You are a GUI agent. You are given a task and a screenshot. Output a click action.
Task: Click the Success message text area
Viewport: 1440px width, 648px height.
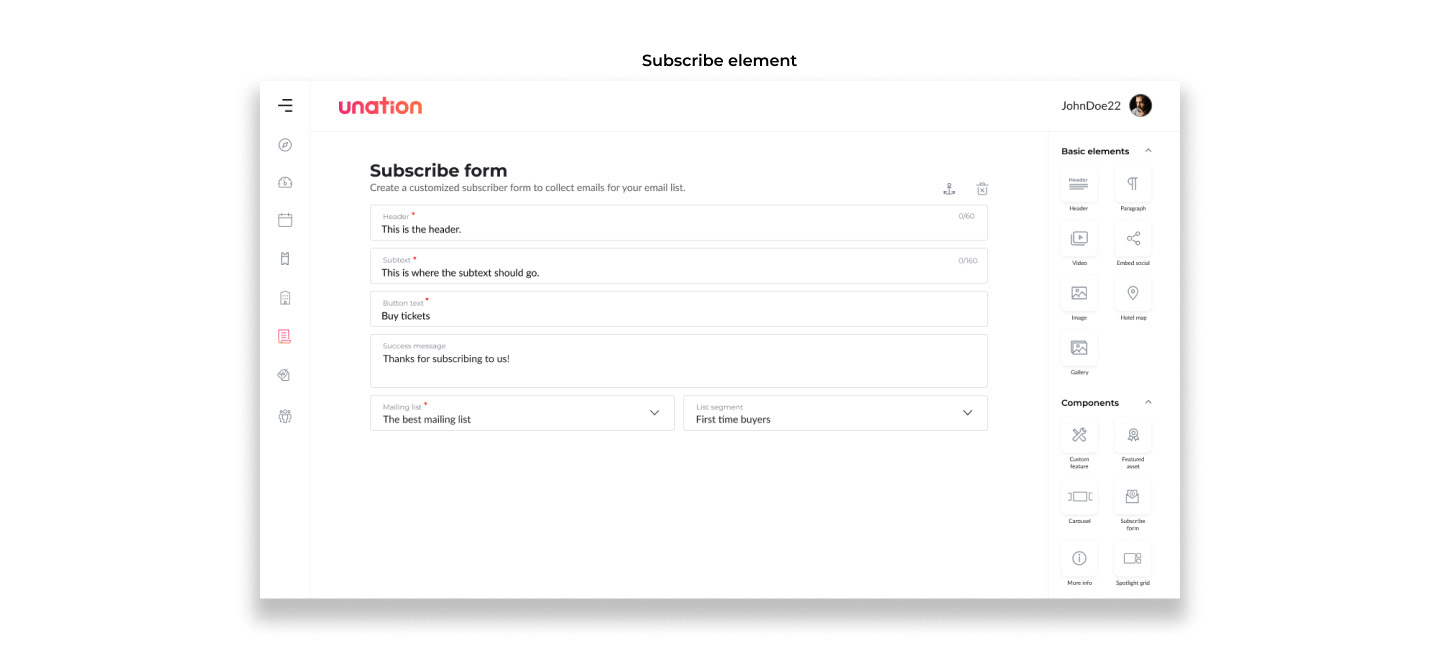pos(678,361)
